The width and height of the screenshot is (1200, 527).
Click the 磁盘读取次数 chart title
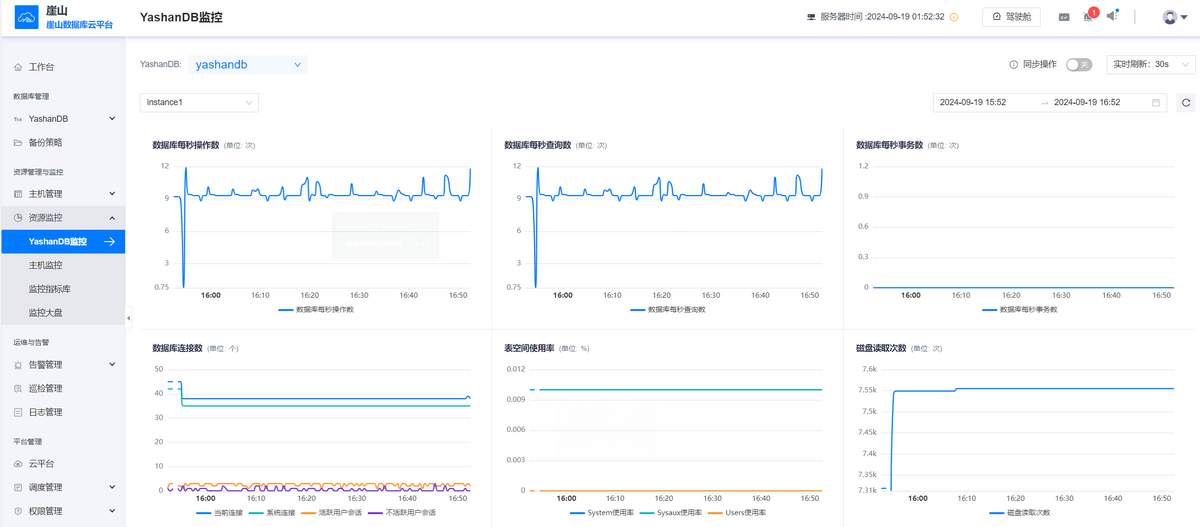coord(881,348)
